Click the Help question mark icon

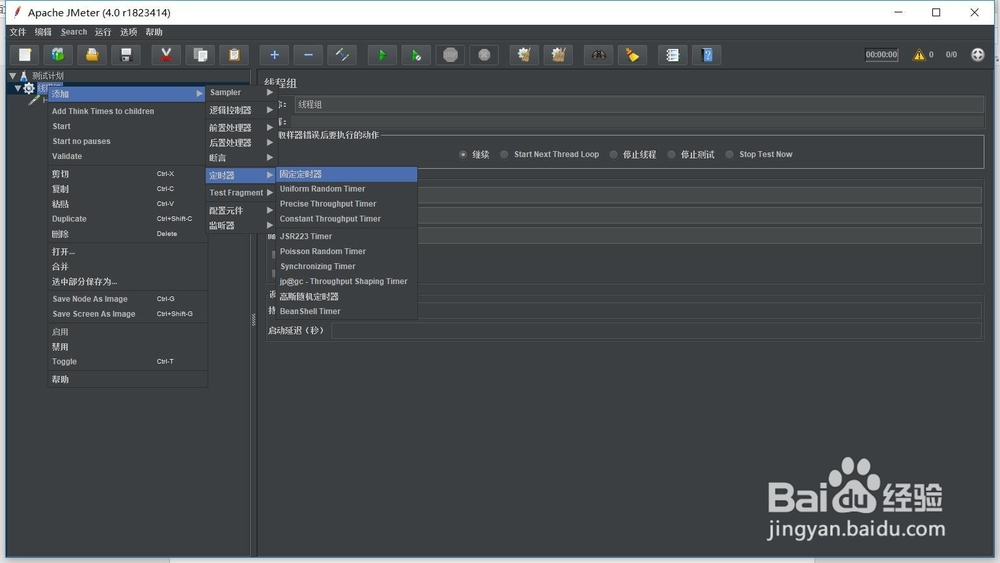point(707,55)
